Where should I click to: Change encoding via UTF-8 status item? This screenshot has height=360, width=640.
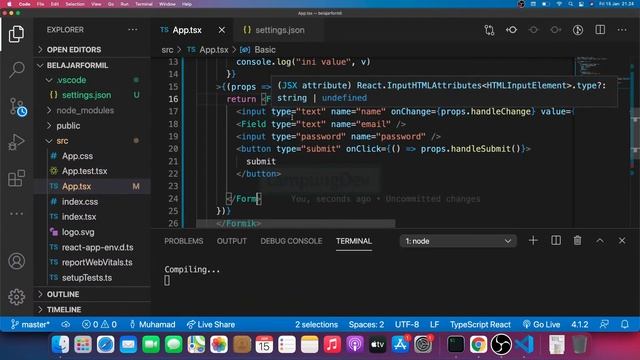click(407, 324)
